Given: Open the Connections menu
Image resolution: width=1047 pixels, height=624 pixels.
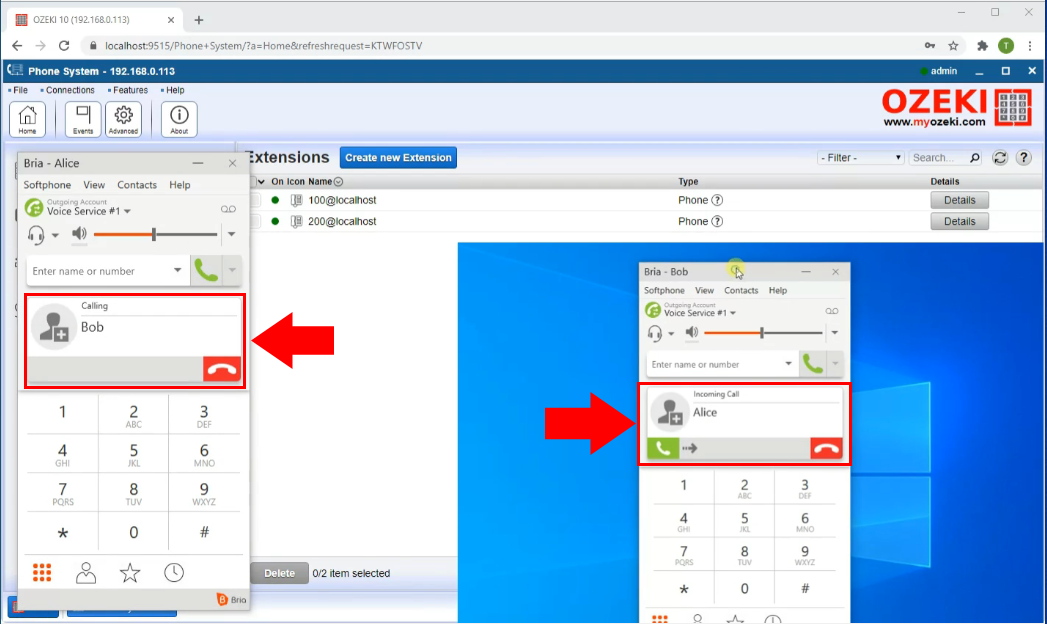Looking at the screenshot, I should coord(70,90).
